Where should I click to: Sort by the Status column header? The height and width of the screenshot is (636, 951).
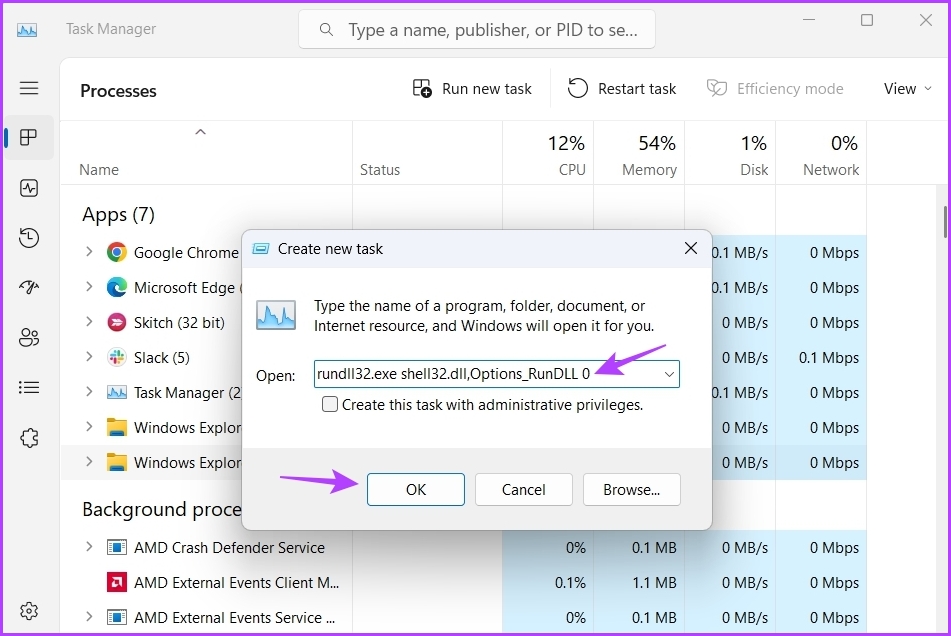pos(428,153)
